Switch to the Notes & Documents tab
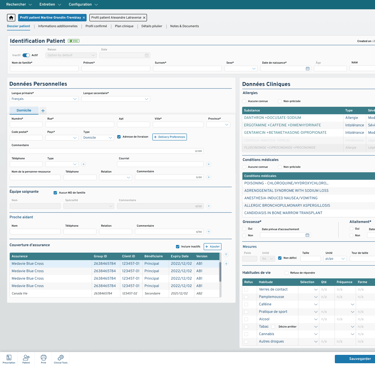Screen dimensions: 375x366 click(x=184, y=26)
